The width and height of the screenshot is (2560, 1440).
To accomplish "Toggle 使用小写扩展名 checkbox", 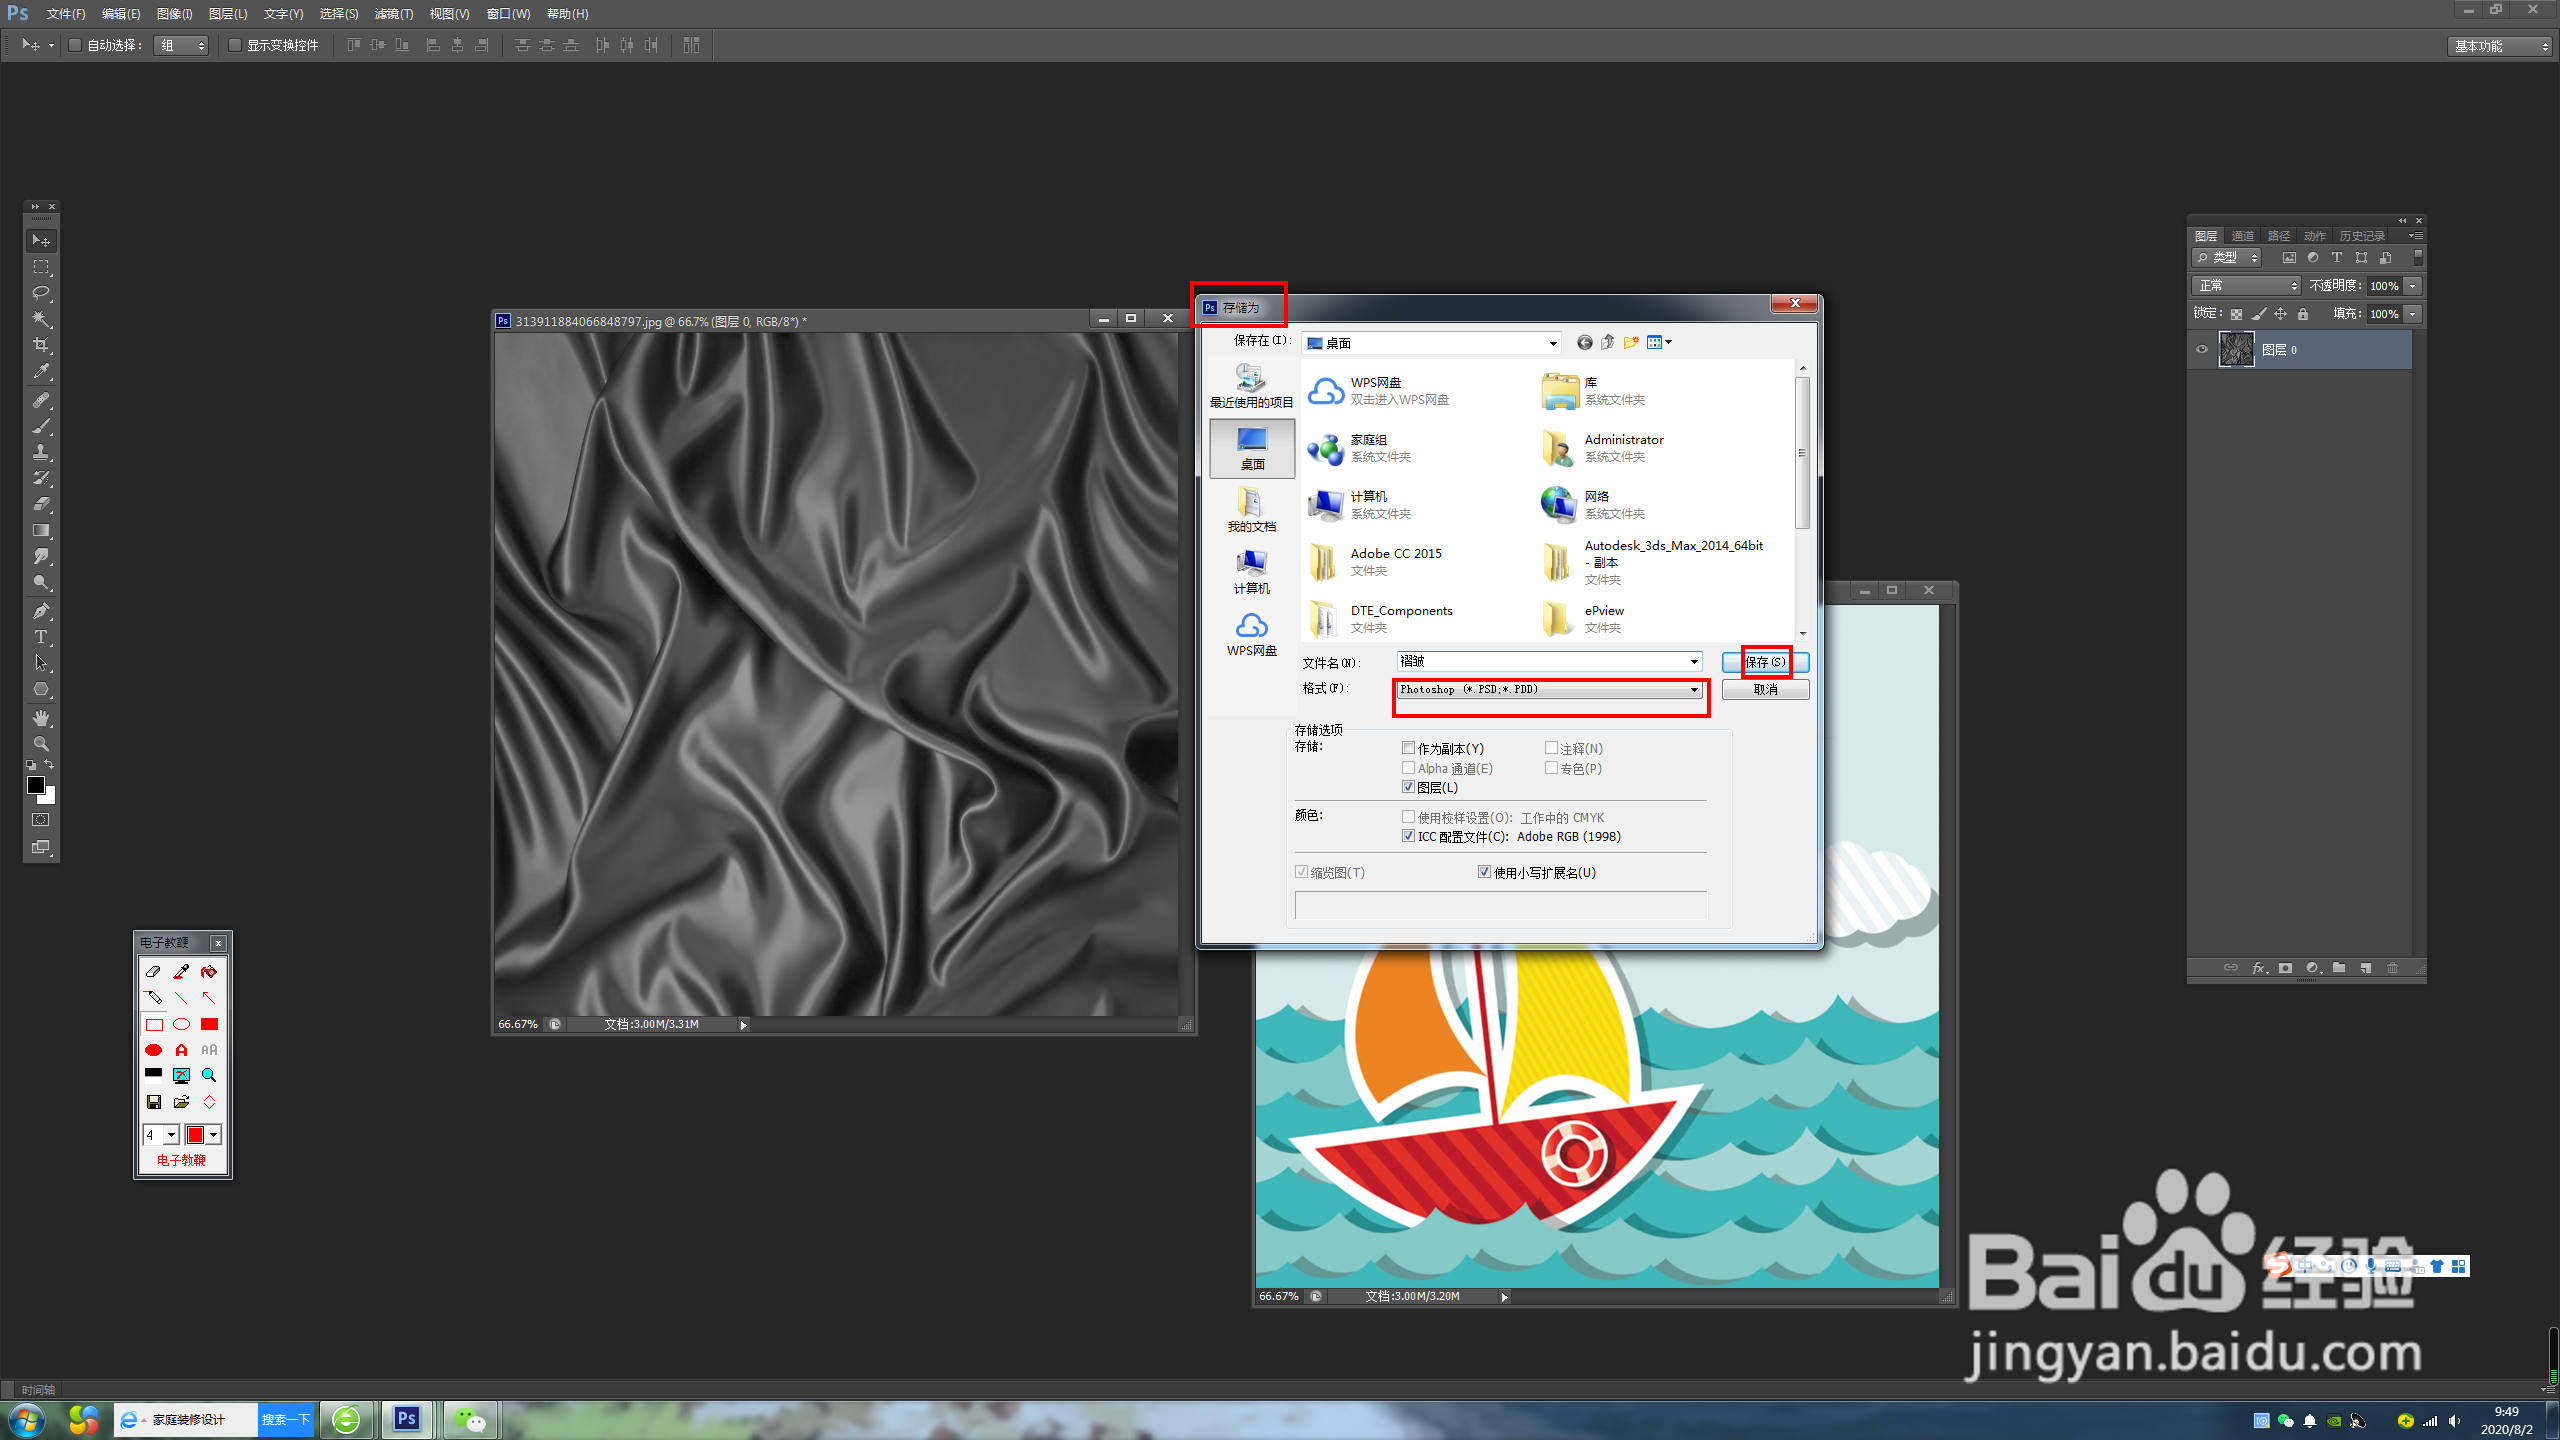I will [1484, 872].
